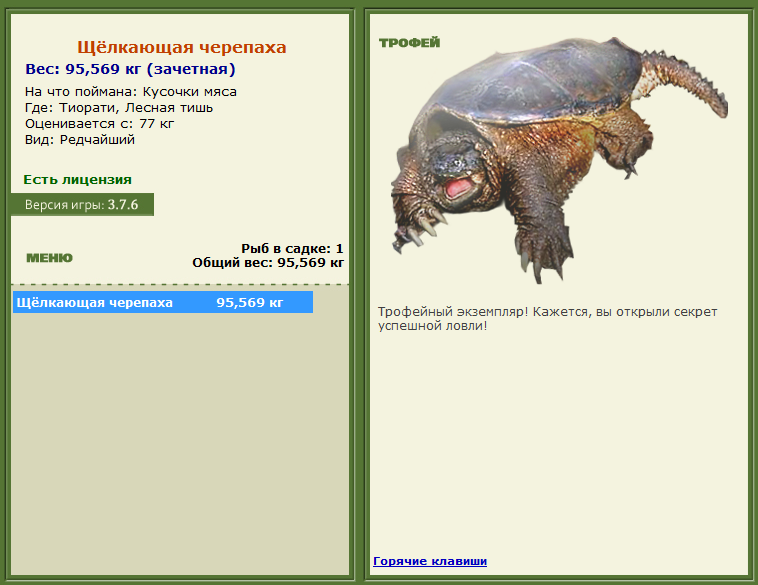Click the 'Есть лицензия' label
Image resolution: width=758 pixels, height=585 pixels.
77,179
